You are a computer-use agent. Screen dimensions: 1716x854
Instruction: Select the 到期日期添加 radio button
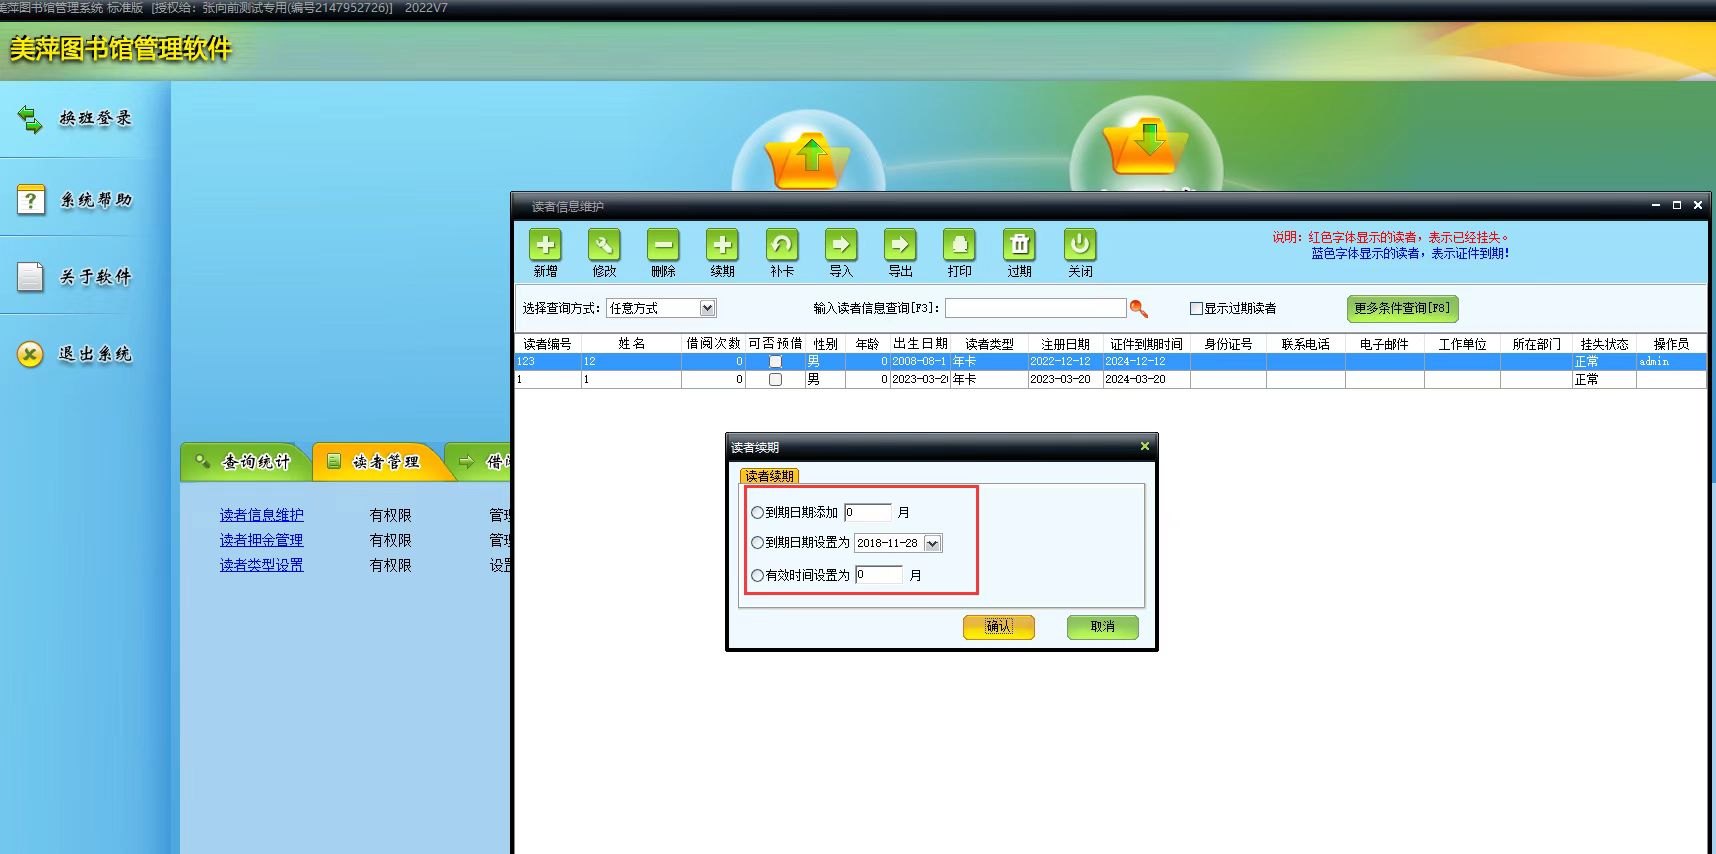click(757, 513)
